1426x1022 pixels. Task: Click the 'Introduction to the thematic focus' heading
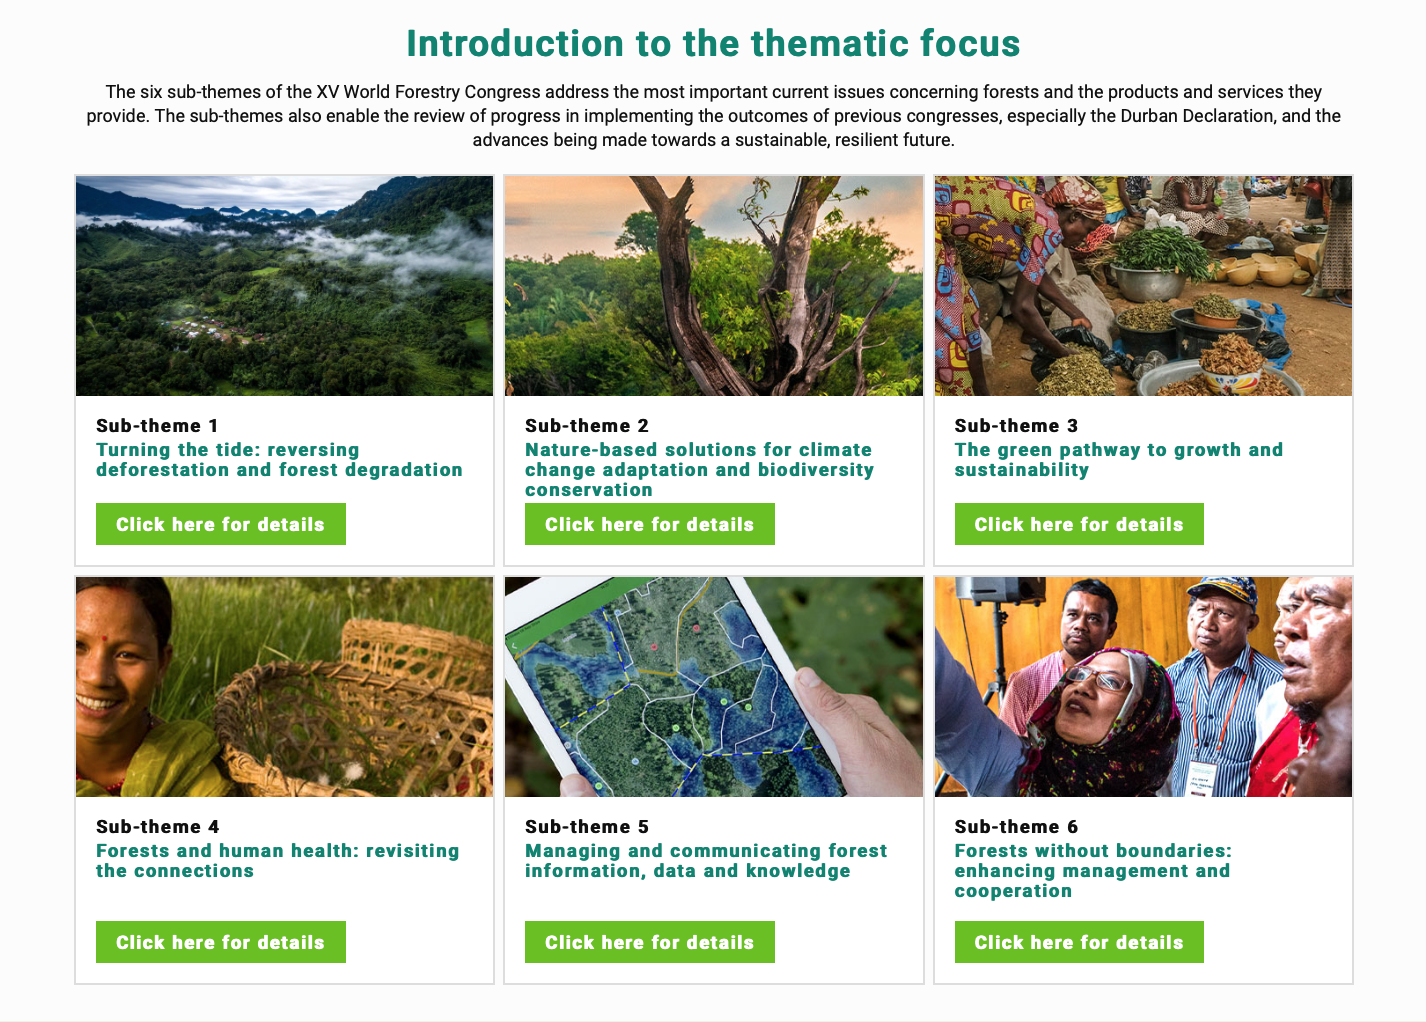[712, 43]
